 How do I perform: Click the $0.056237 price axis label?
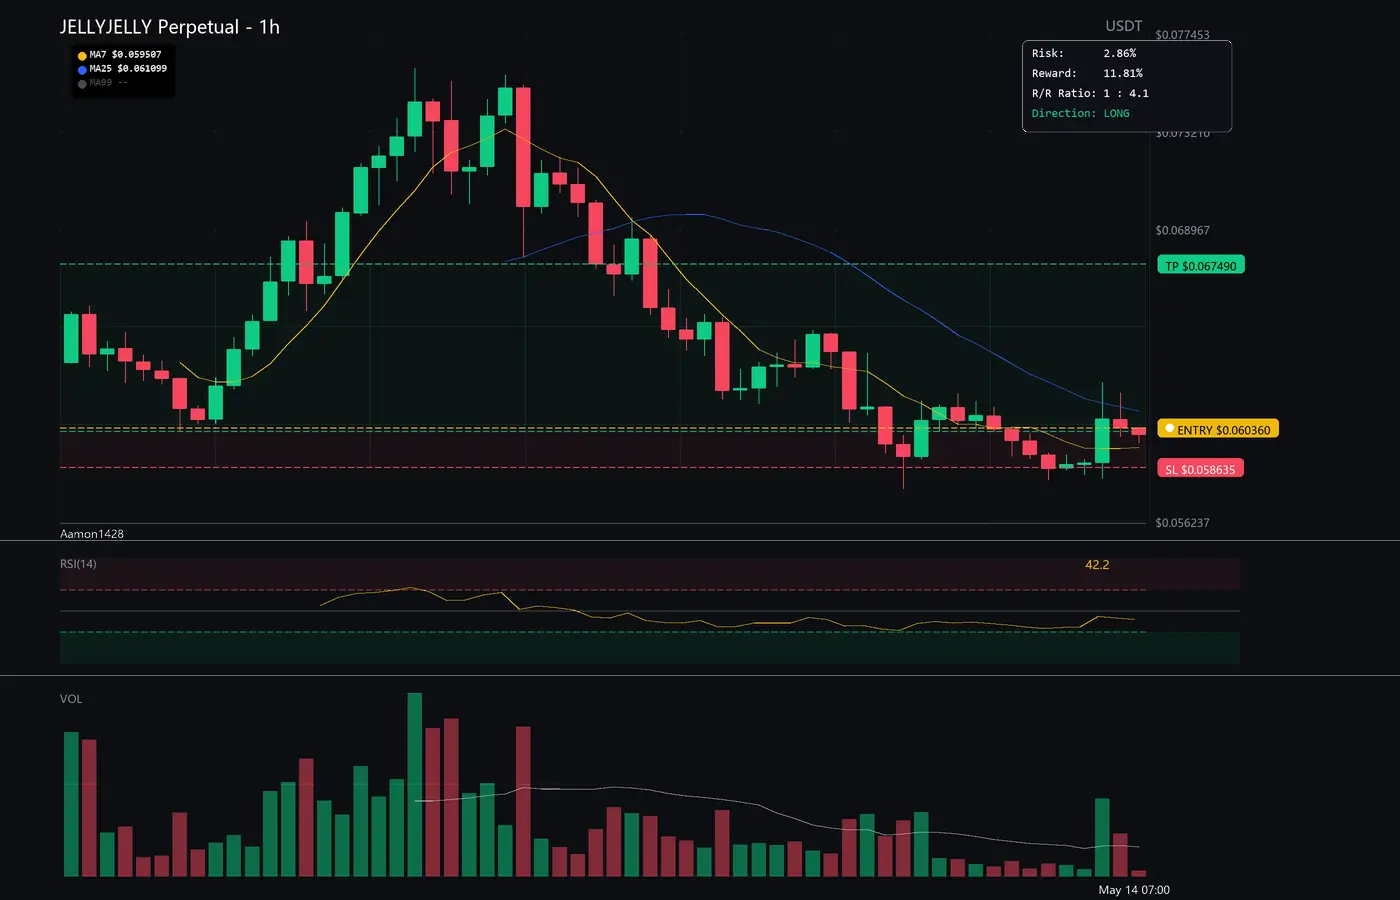click(1182, 523)
